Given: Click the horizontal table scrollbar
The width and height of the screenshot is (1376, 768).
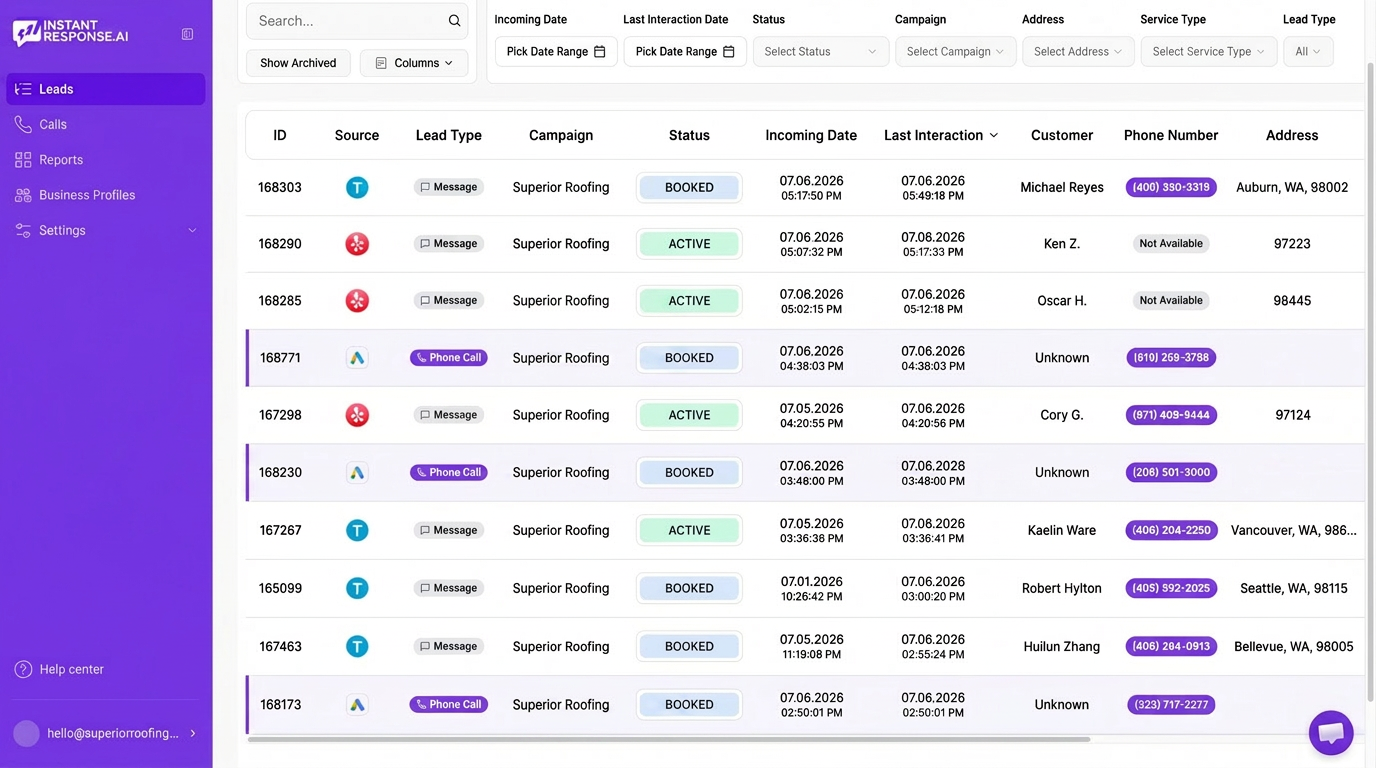Looking at the screenshot, I should [x=668, y=740].
